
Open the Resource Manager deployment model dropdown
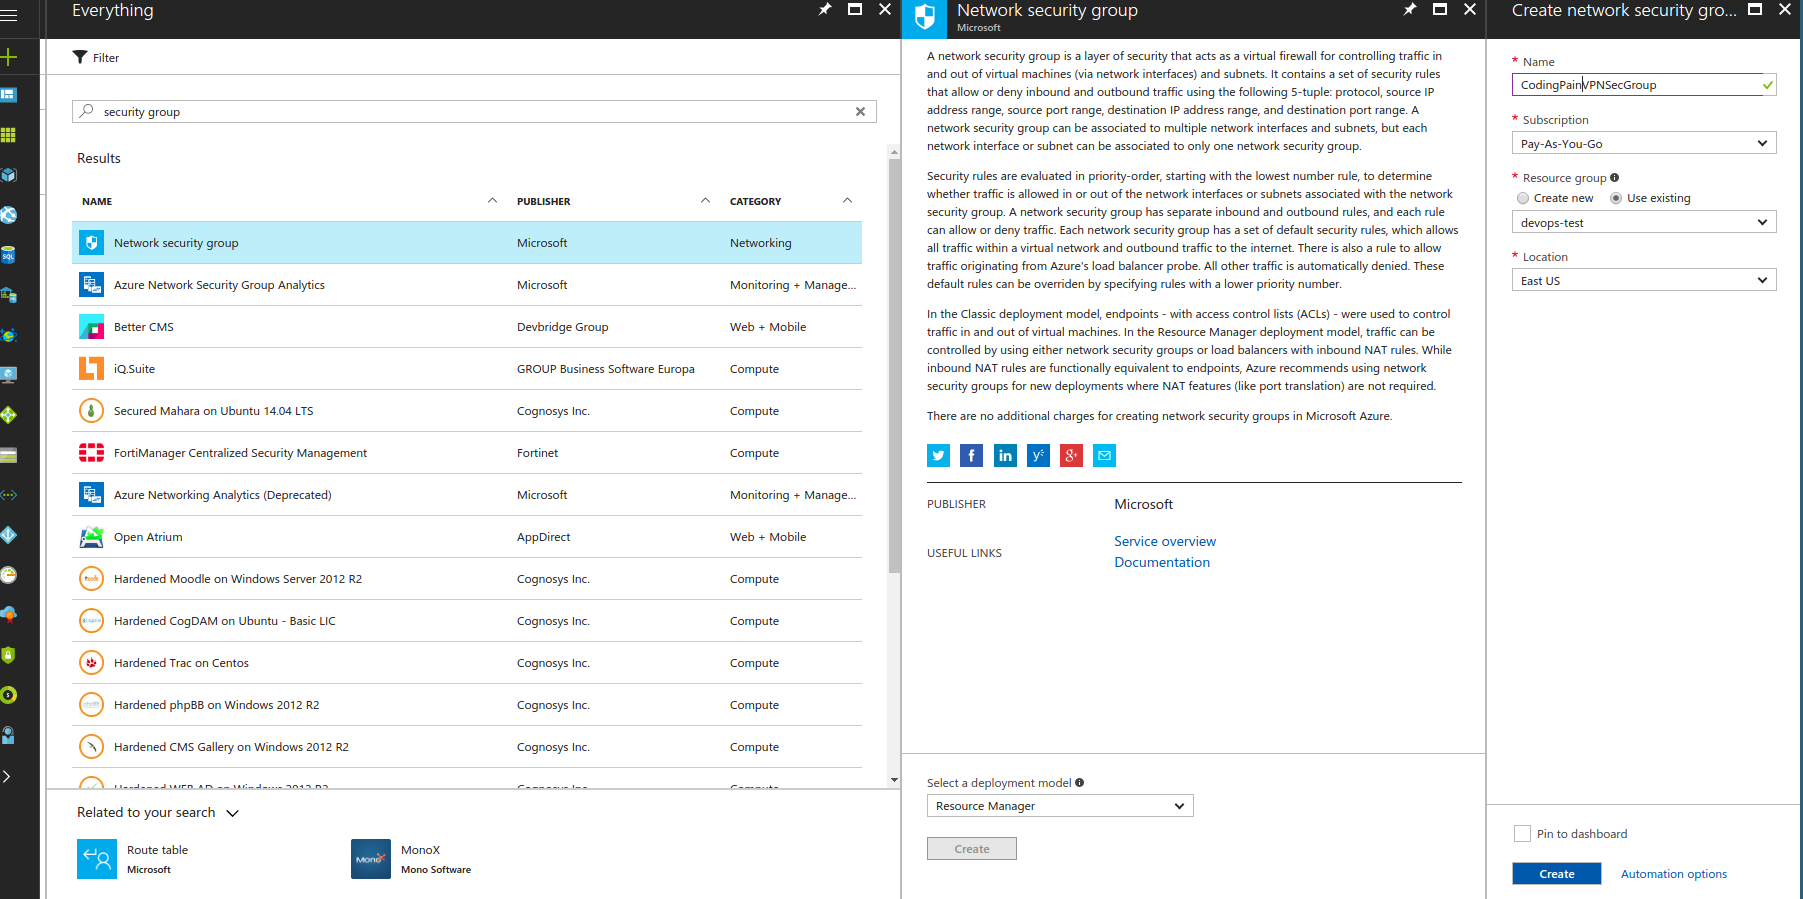(1060, 806)
